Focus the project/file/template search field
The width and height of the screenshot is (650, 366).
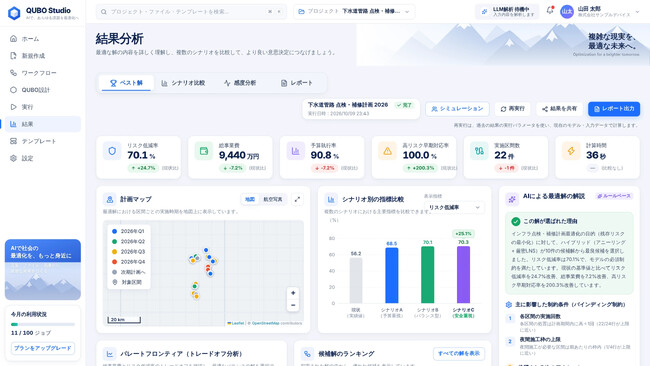[191, 12]
